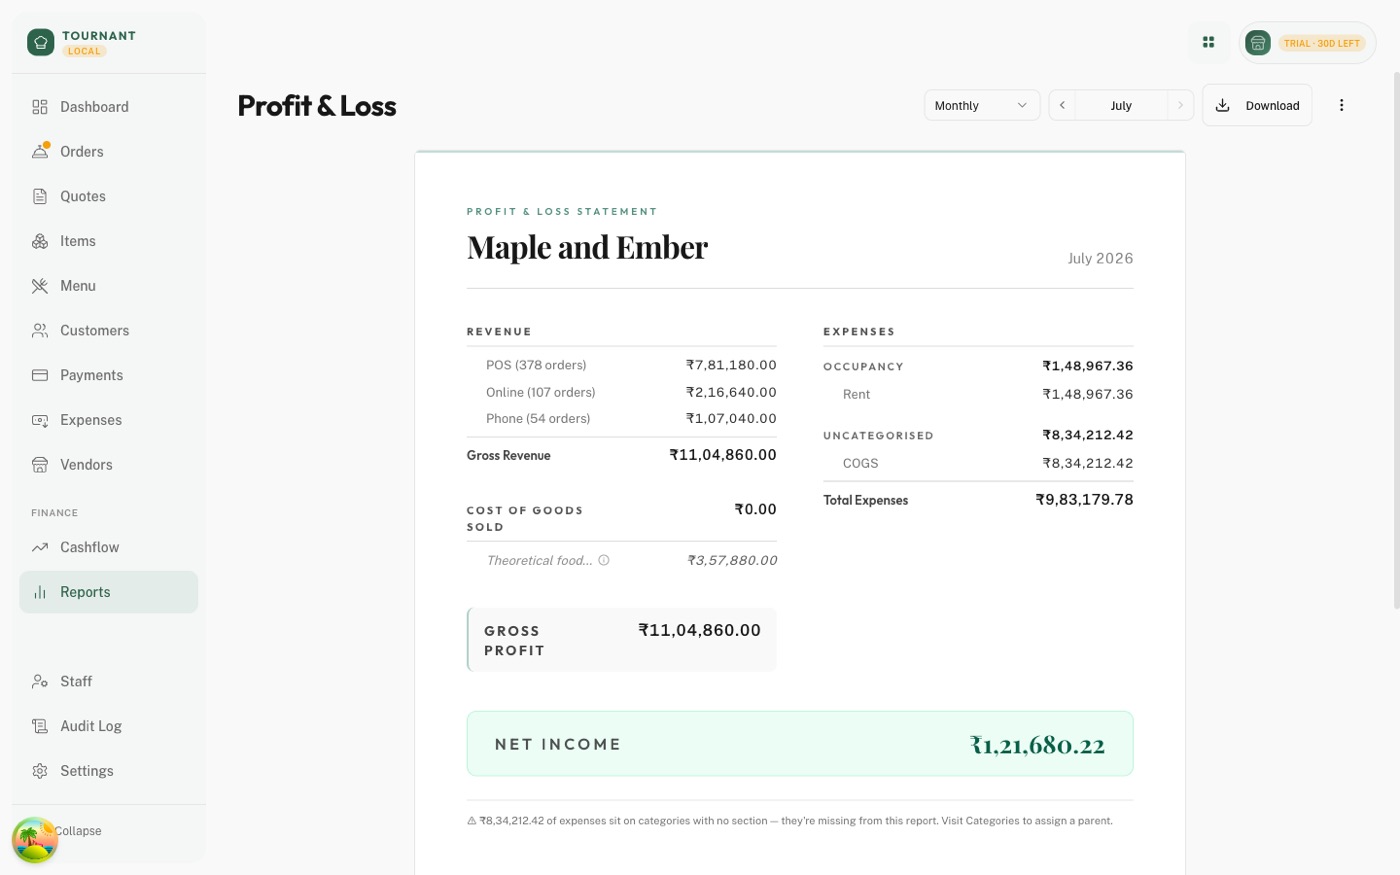1400x875 pixels.
Task: Go to Staff in sidebar
Action: (x=109, y=681)
